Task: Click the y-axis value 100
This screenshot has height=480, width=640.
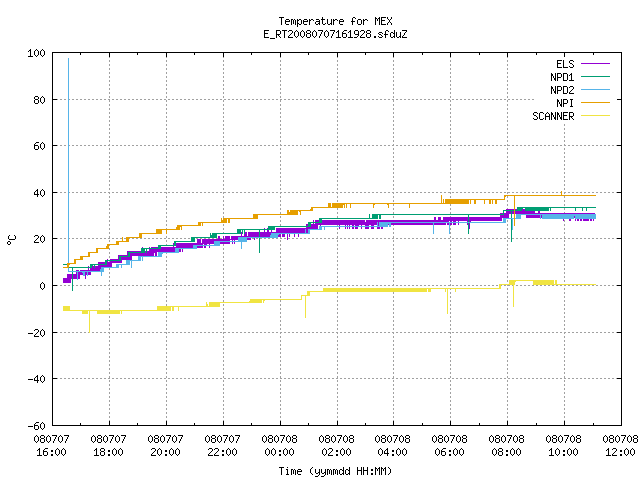Action: 36,53
